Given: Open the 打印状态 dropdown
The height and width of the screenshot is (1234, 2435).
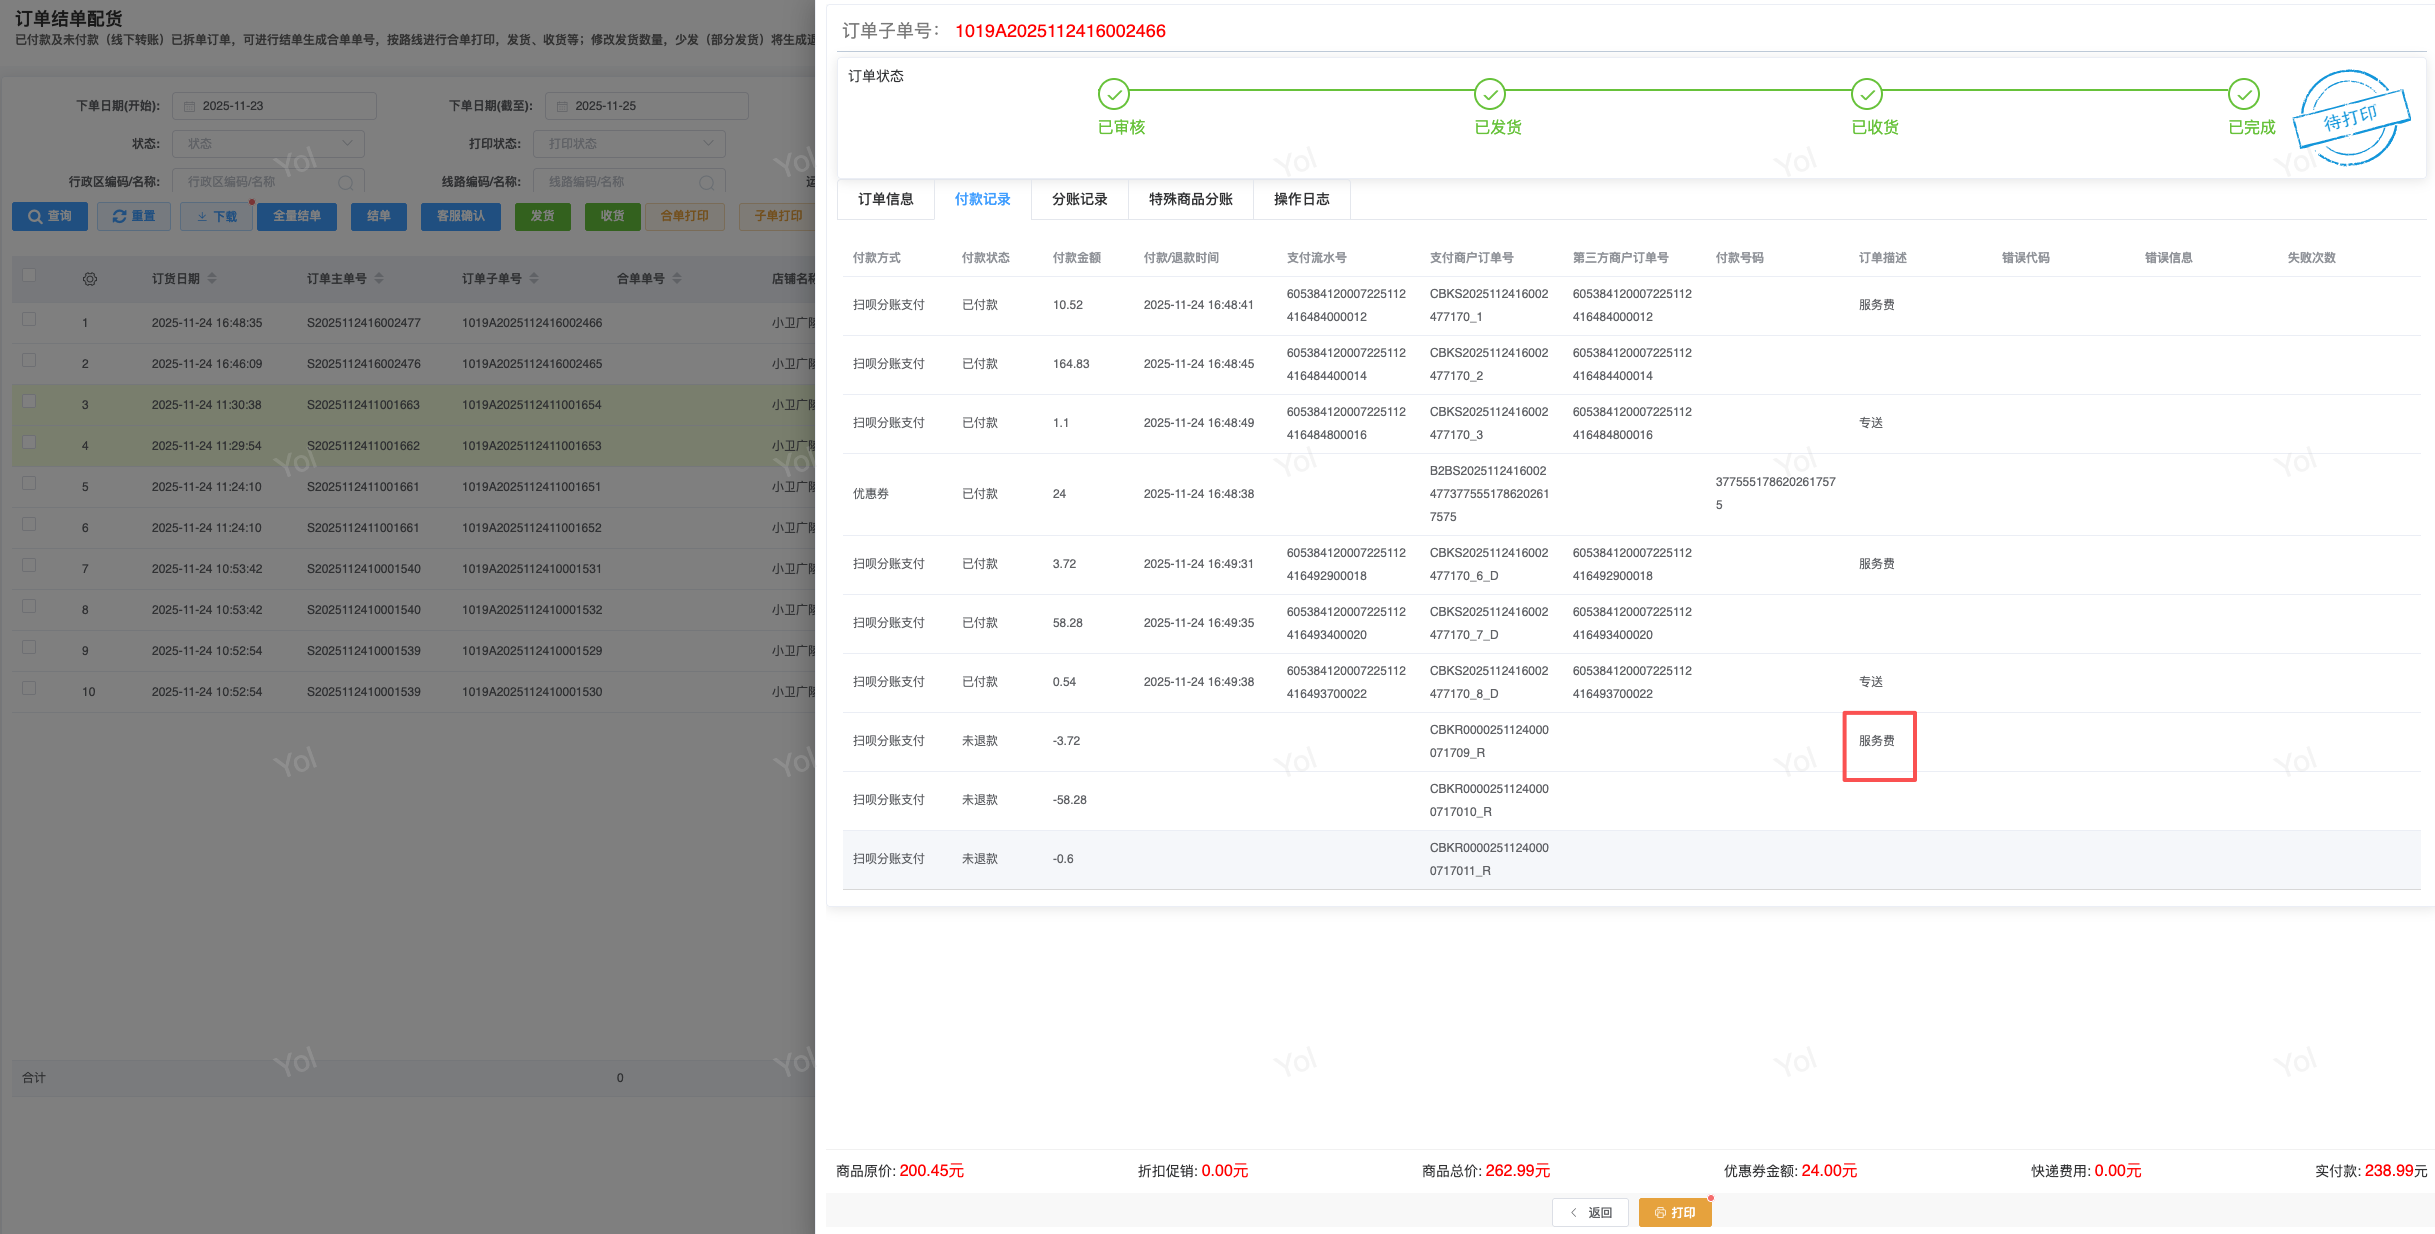Looking at the screenshot, I should (x=629, y=143).
